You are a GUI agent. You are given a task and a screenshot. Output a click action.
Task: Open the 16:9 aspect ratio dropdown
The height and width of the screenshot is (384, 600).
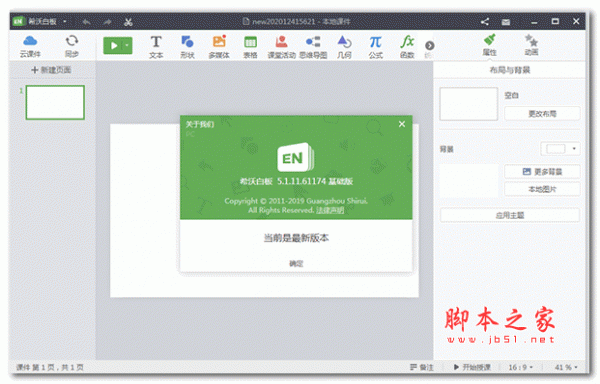520,367
